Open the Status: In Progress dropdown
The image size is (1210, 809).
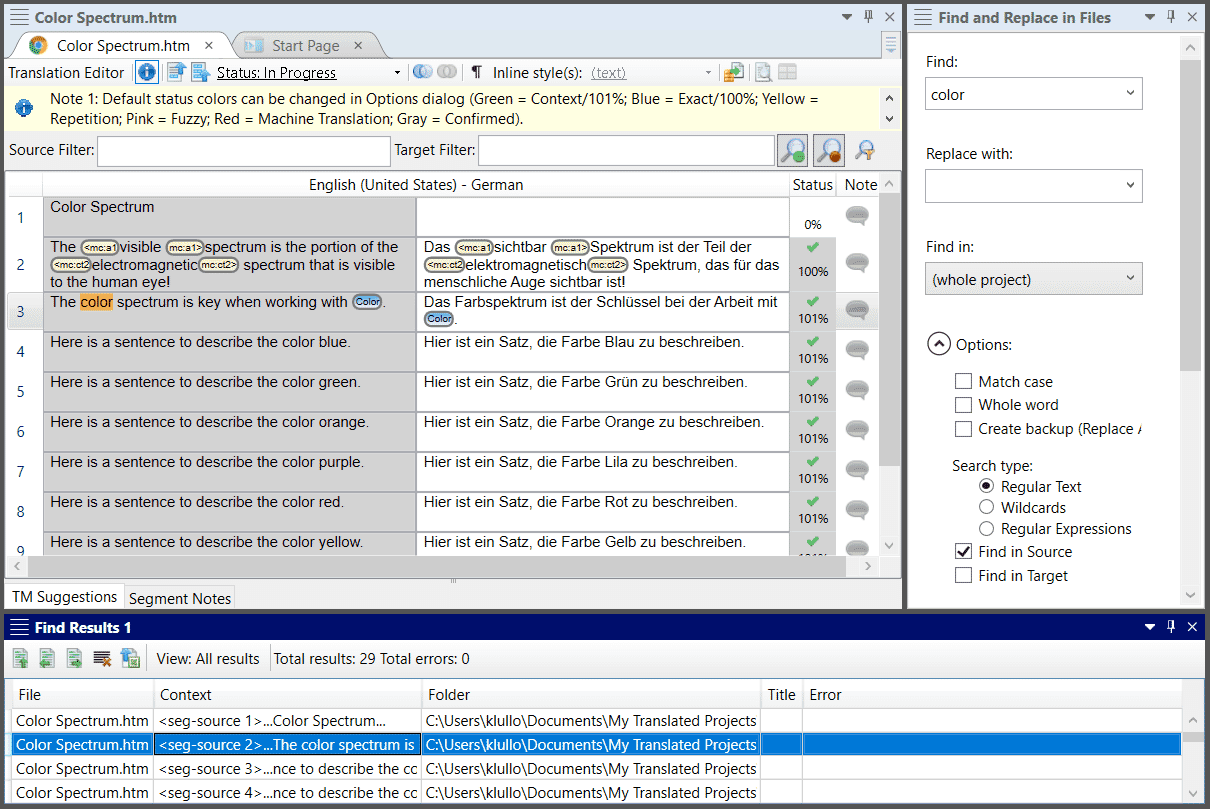click(x=397, y=73)
